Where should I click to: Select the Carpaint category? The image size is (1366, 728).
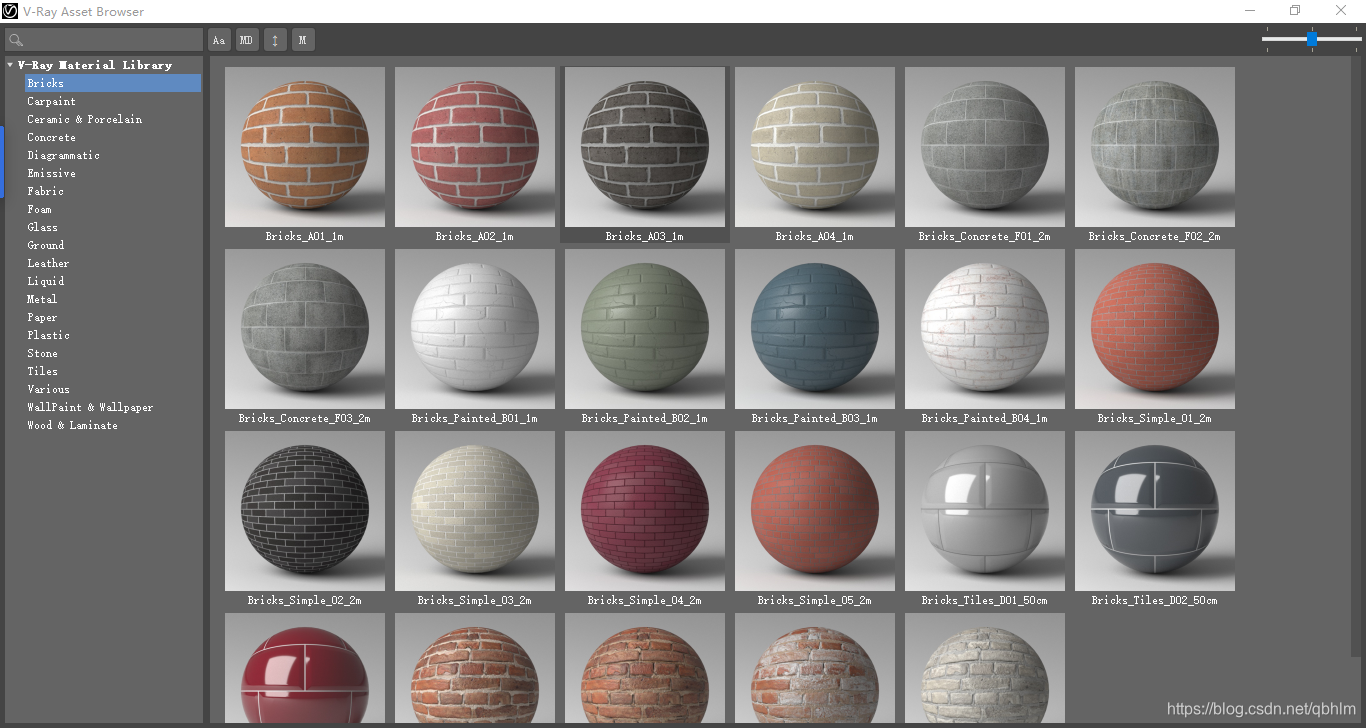(51, 101)
